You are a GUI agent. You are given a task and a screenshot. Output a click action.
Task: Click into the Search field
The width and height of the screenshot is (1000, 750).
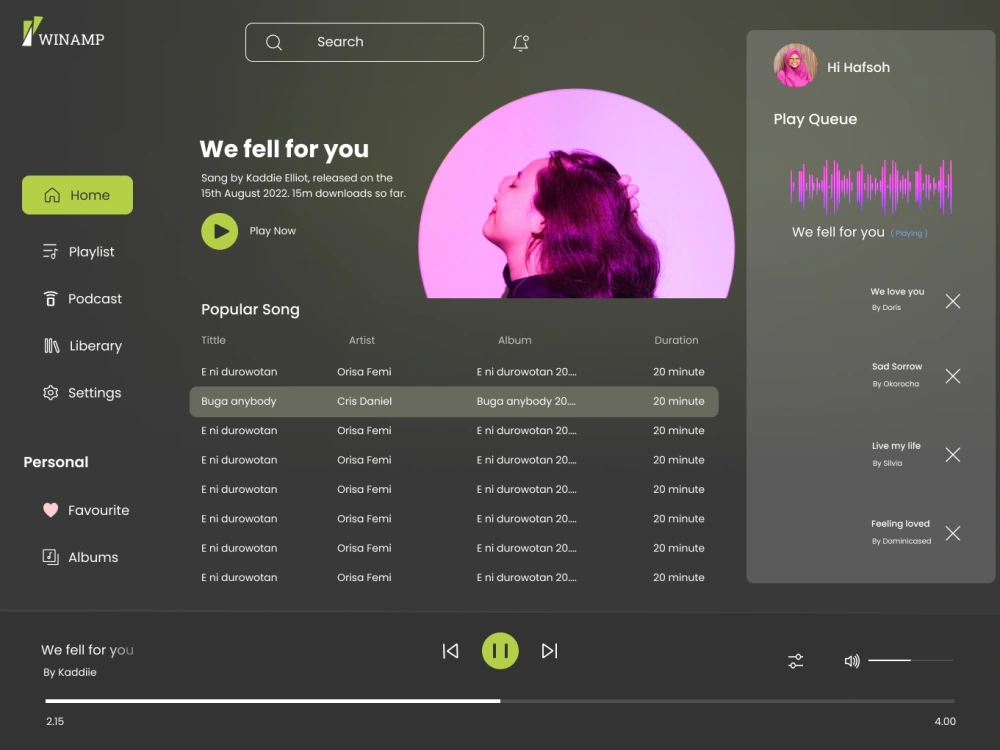coord(364,43)
